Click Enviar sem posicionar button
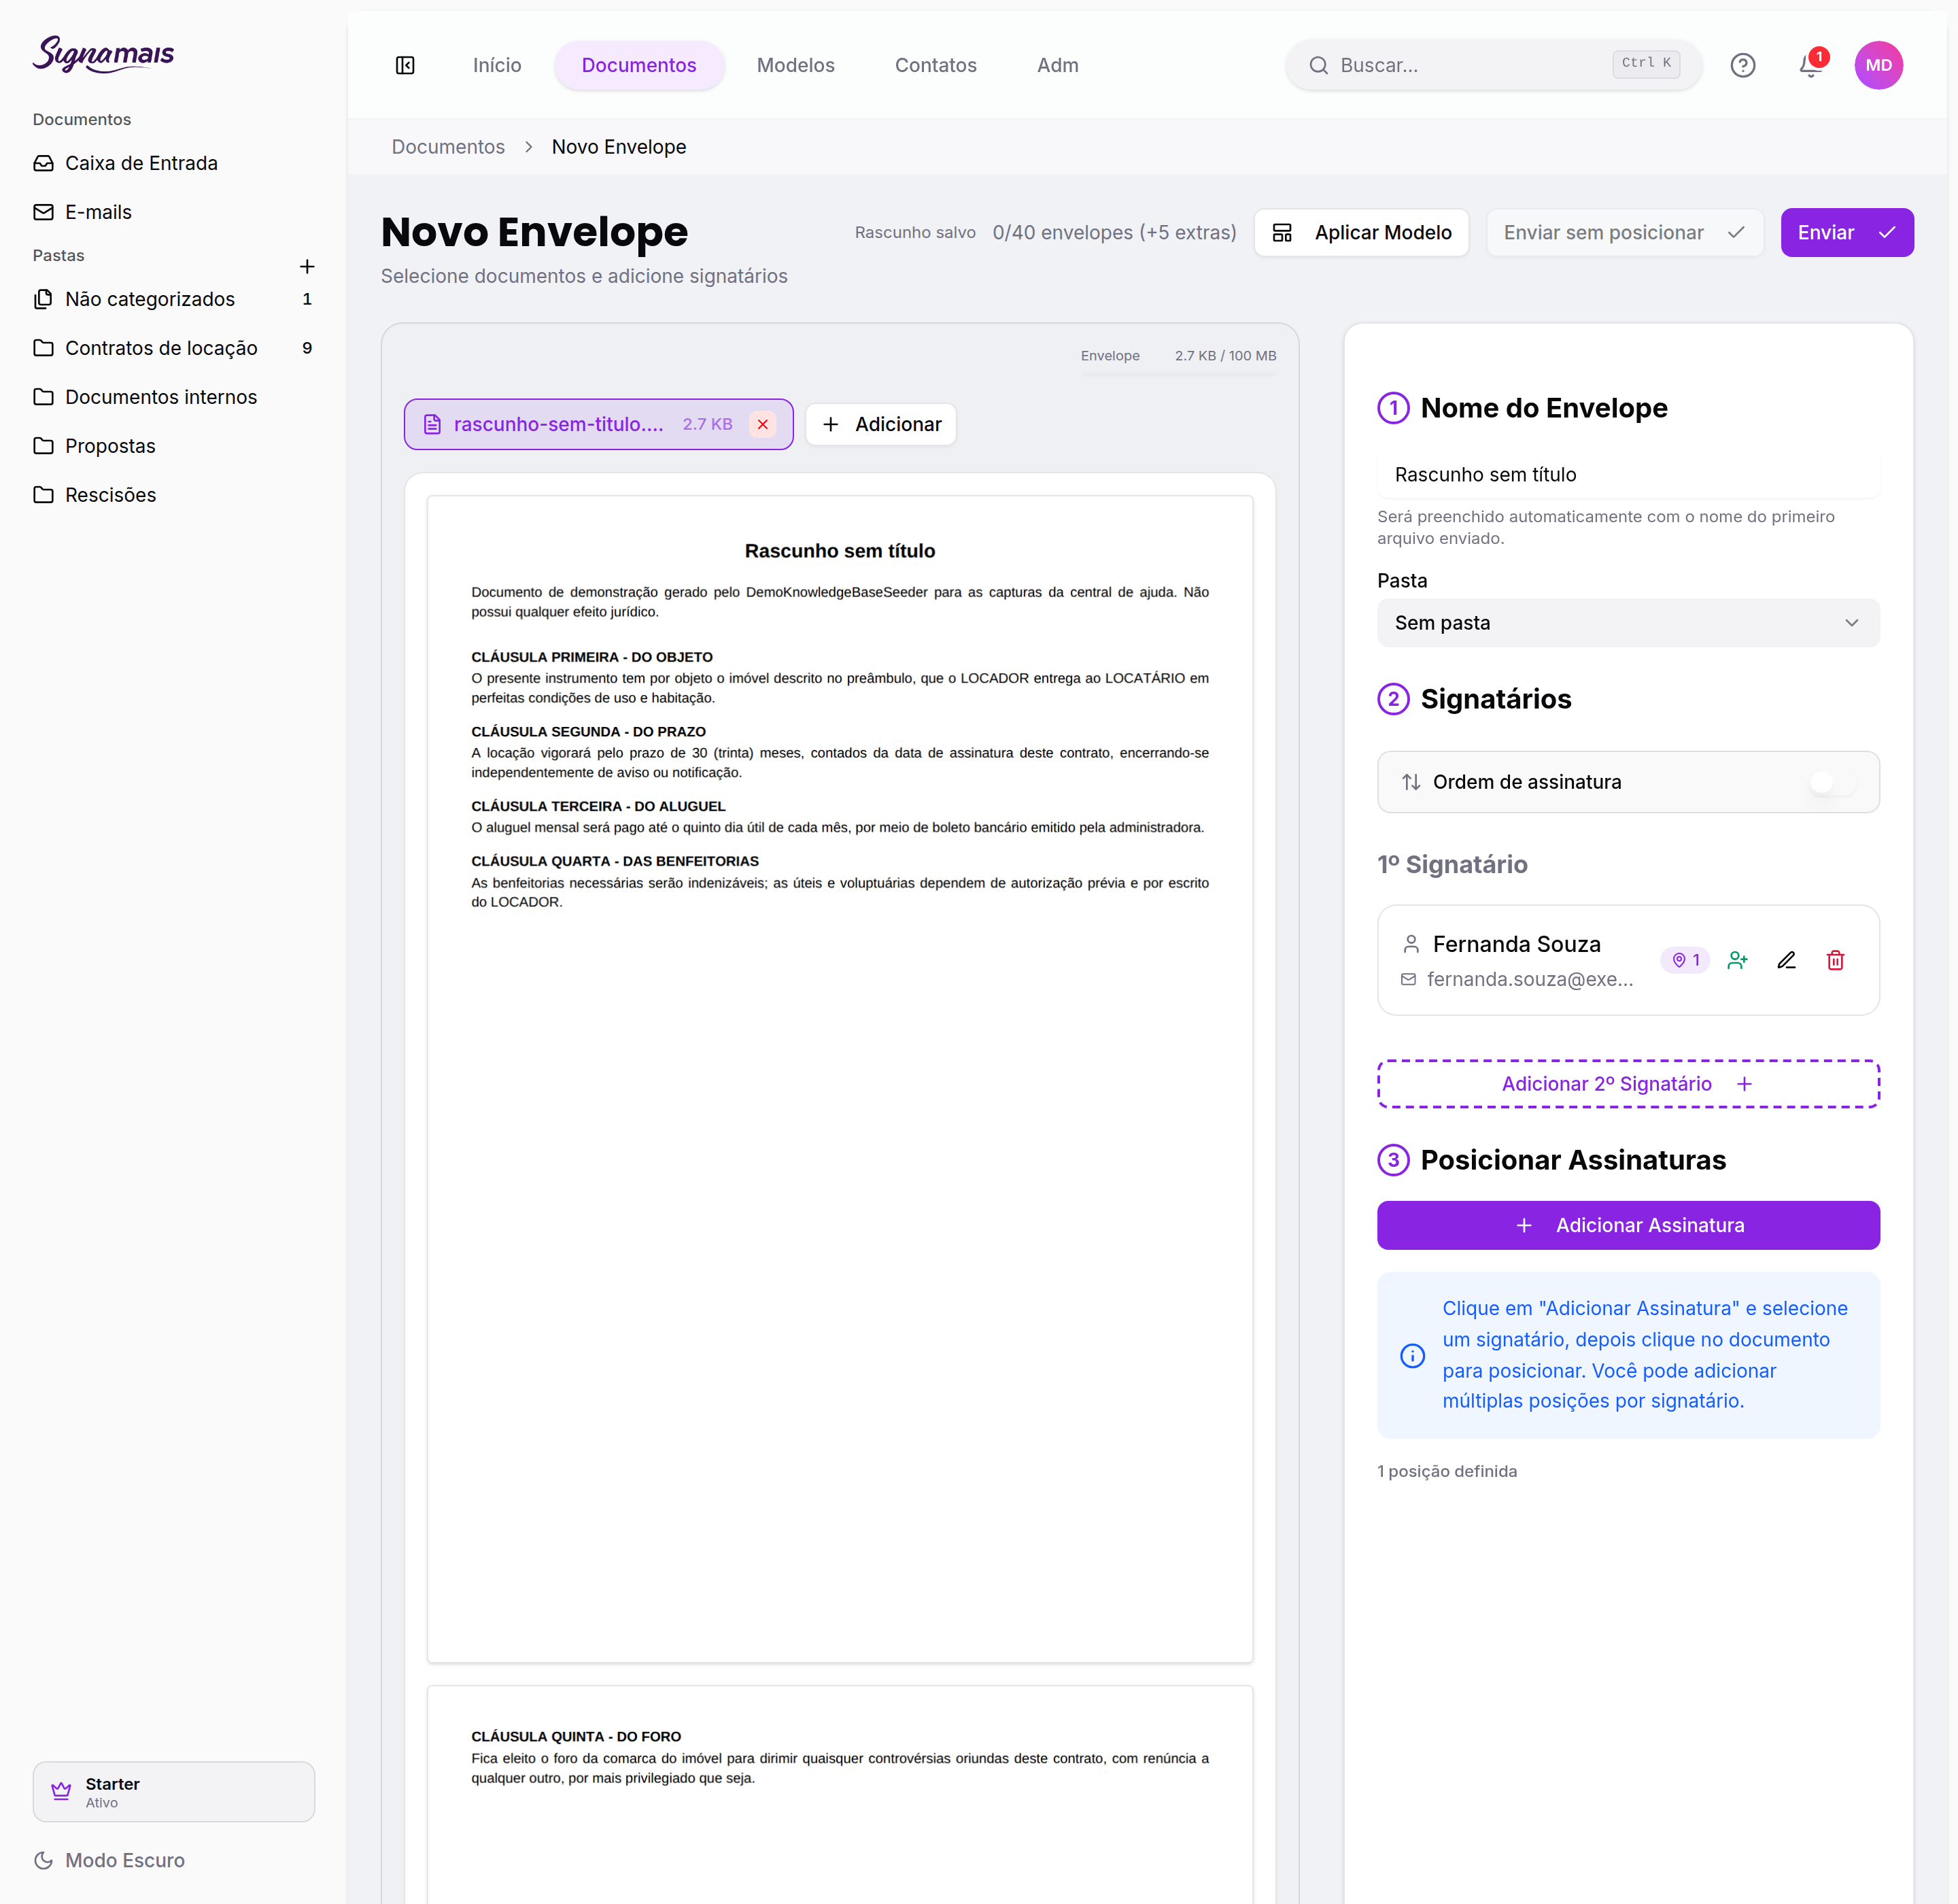The height and width of the screenshot is (1904, 1958). click(x=1624, y=232)
